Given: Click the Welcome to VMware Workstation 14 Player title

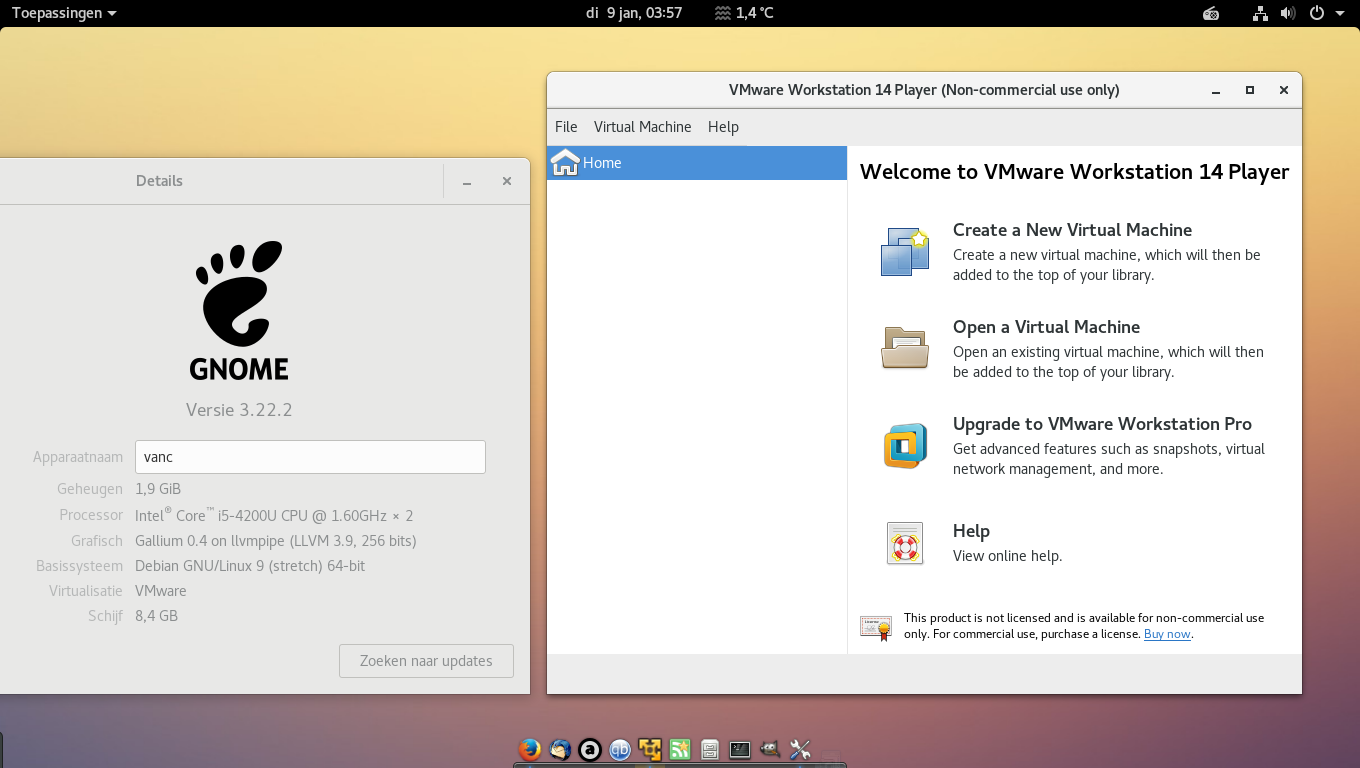Looking at the screenshot, I should point(1074,172).
